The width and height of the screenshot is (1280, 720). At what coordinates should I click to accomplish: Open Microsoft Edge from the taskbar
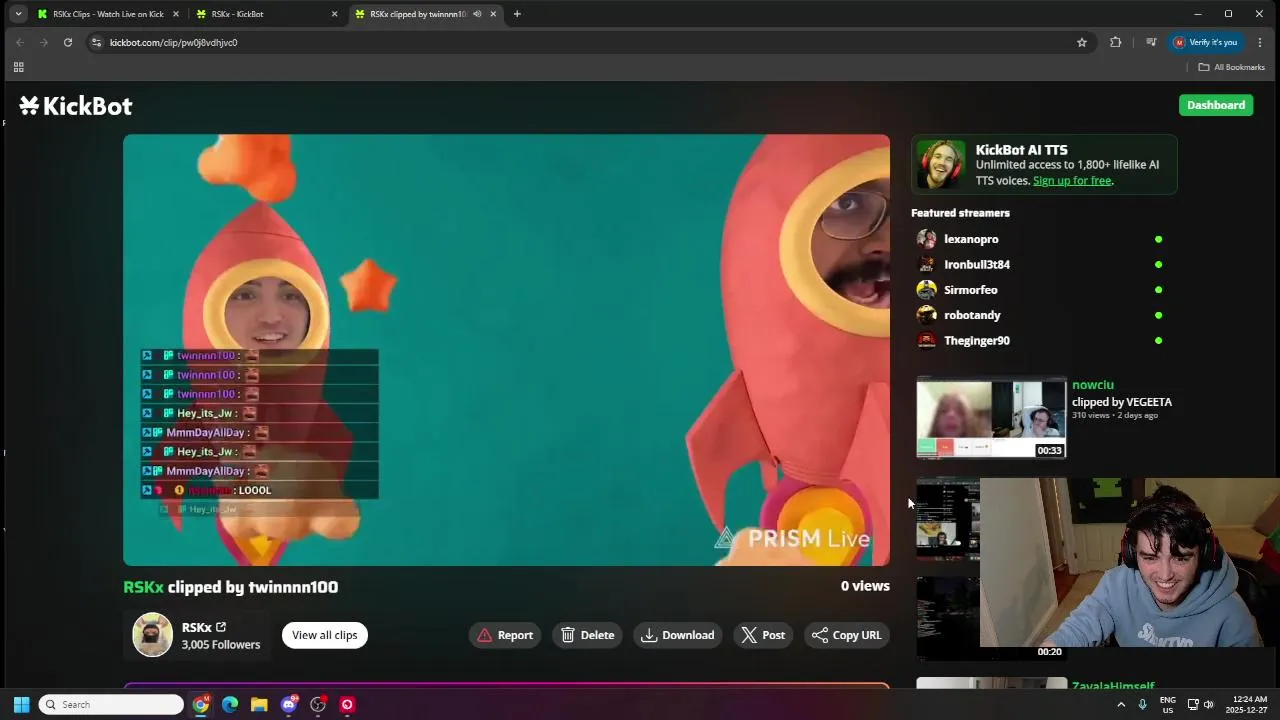[x=230, y=705]
